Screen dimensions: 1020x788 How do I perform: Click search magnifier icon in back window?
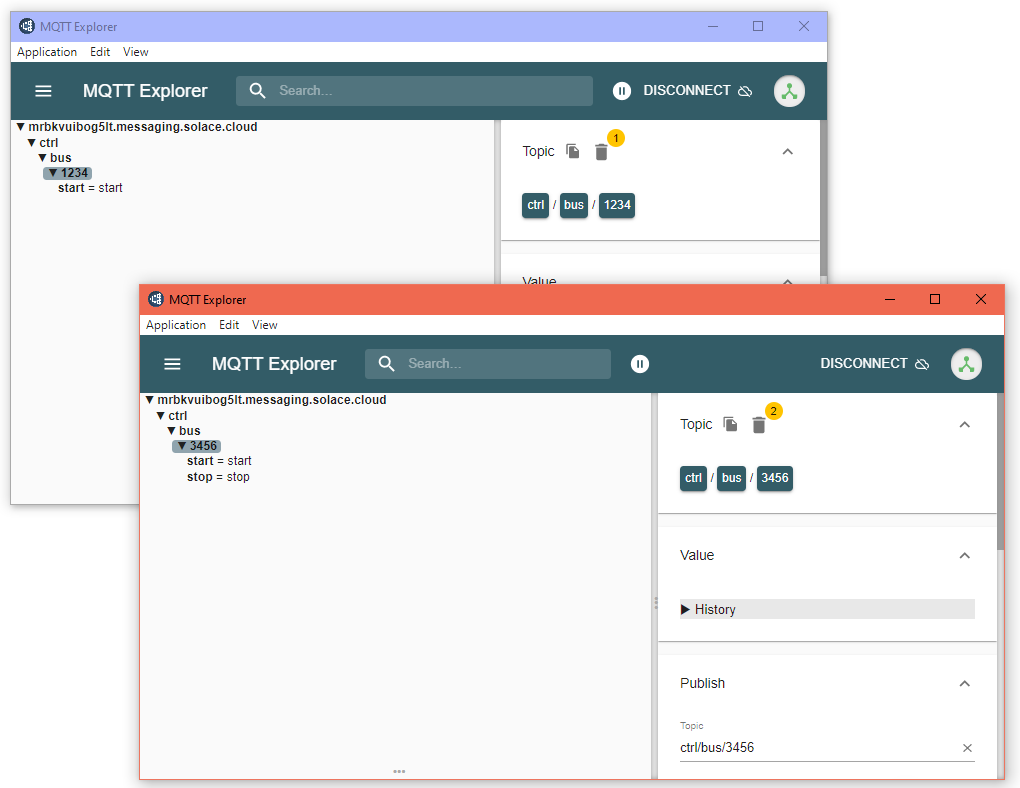tap(258, 90)
